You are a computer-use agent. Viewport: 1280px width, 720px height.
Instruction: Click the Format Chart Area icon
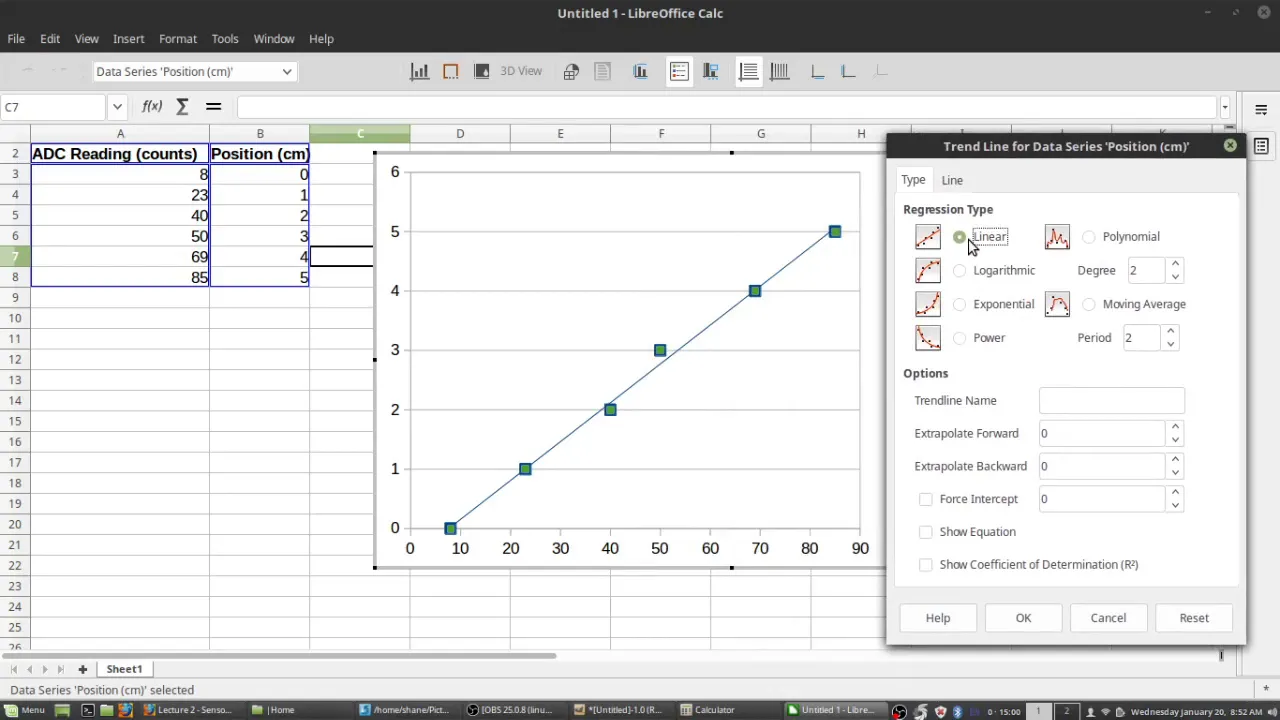[451, 71]
